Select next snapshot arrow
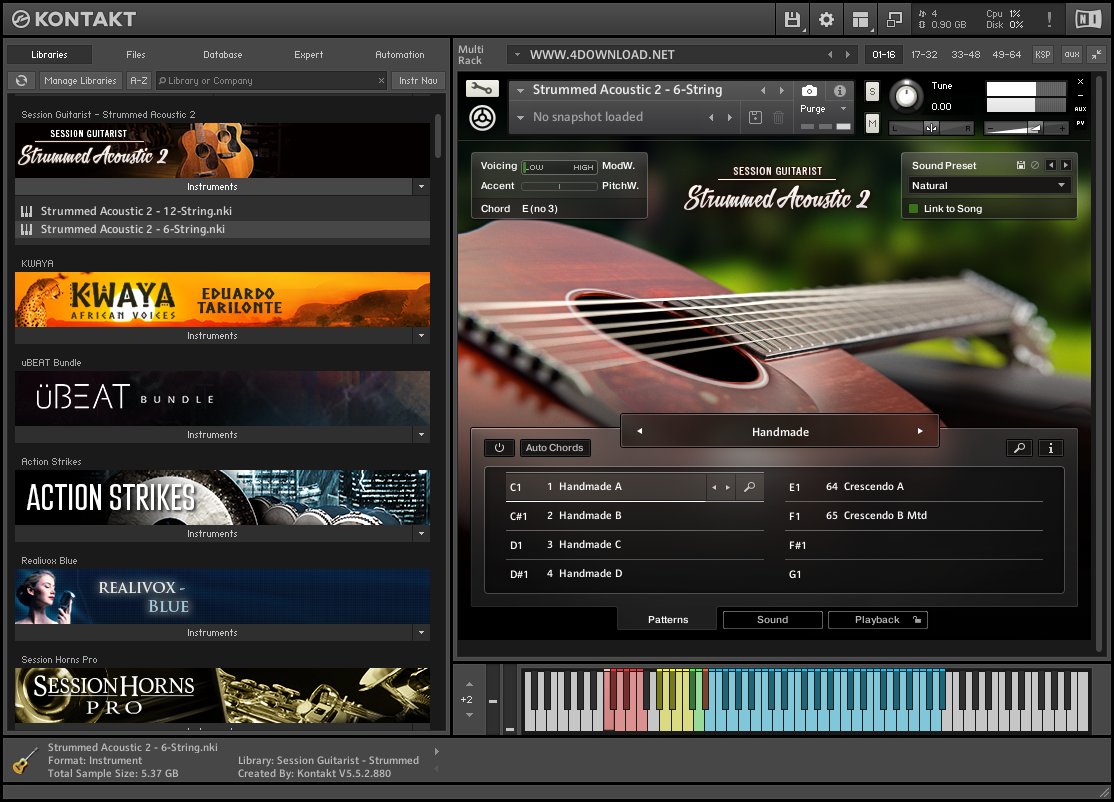This screenshot has height=802, width=1114. 730,117
